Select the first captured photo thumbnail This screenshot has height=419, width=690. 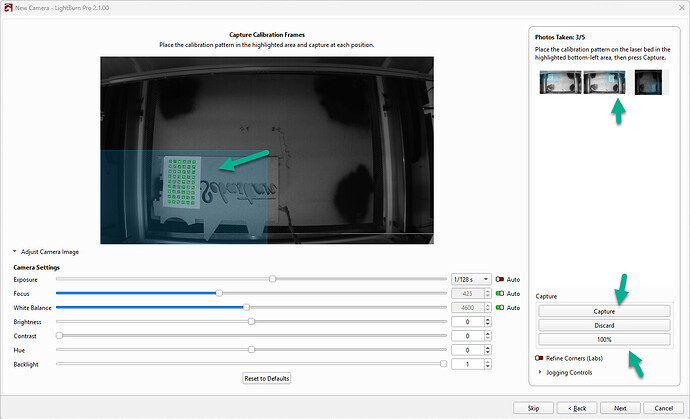pos(560,82)
